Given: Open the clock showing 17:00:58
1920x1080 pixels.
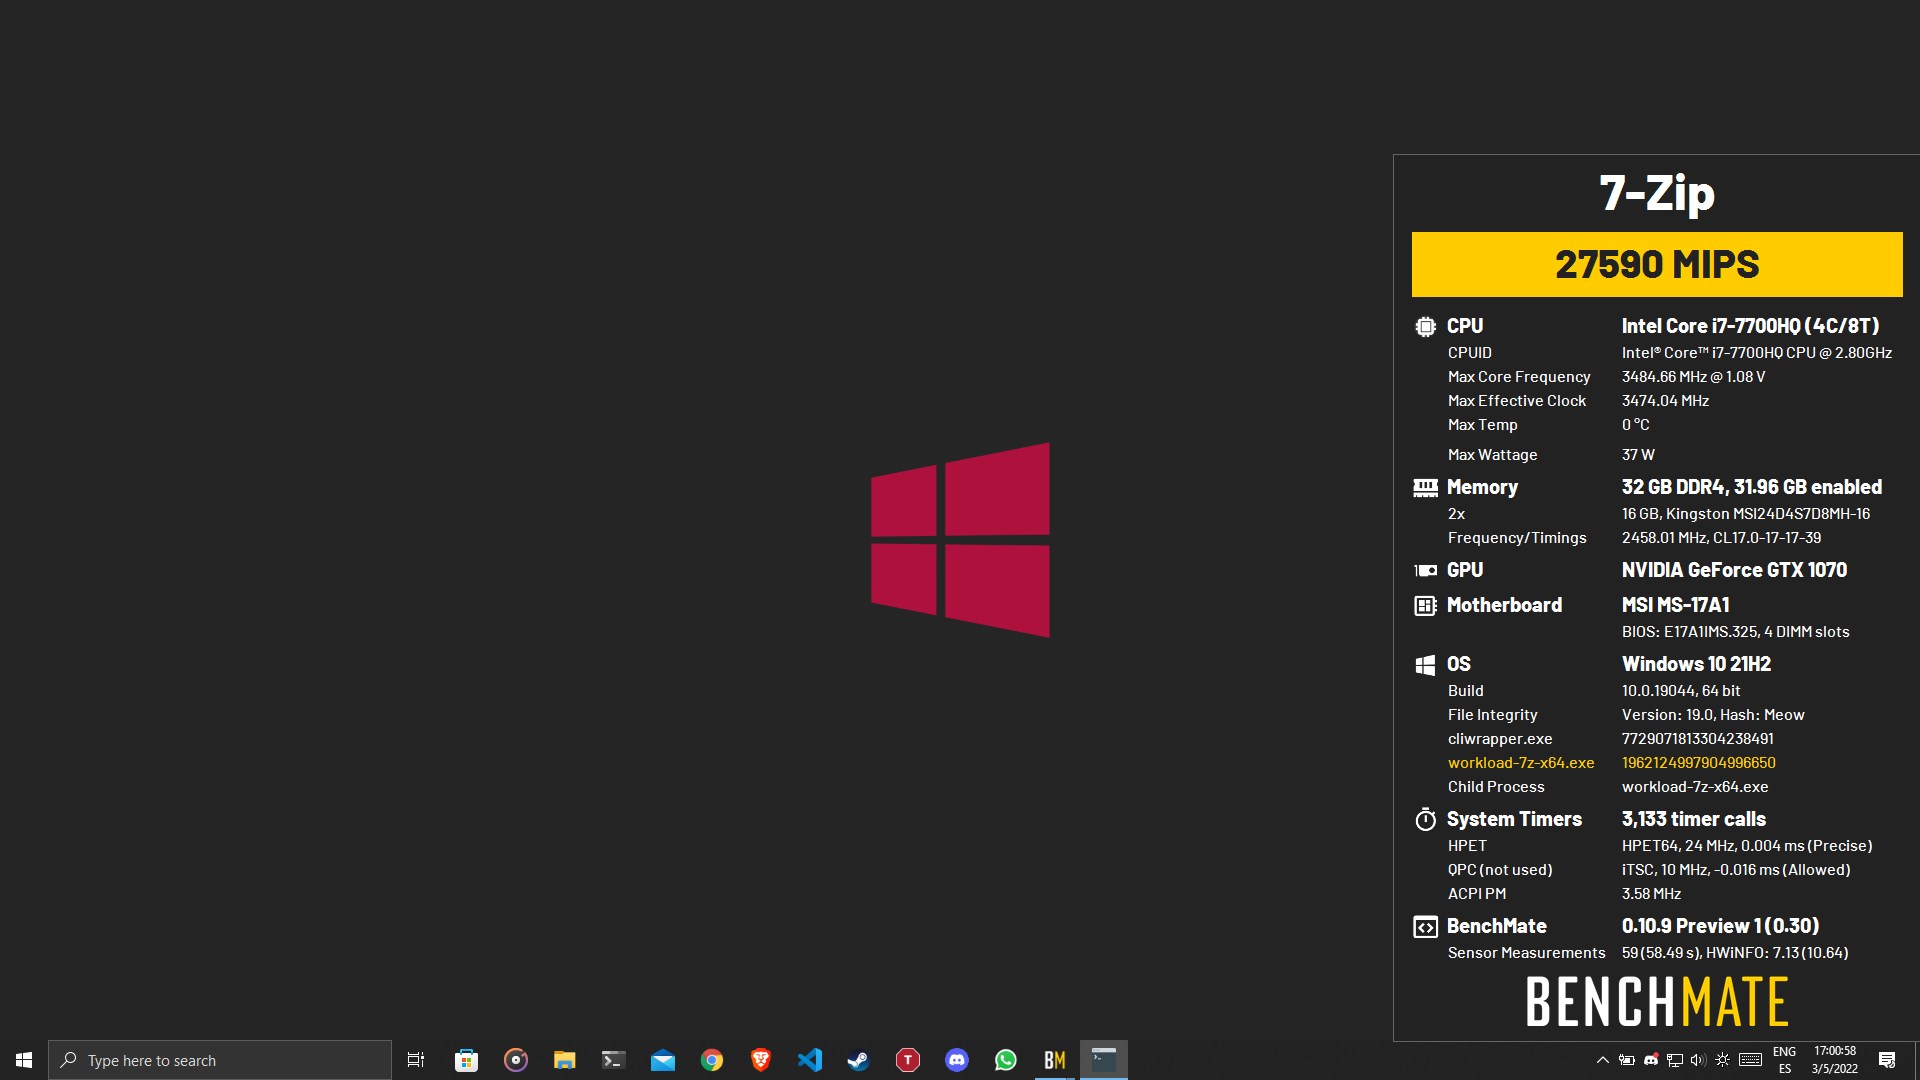Looking at the screenshot, I should 1835,1060.
